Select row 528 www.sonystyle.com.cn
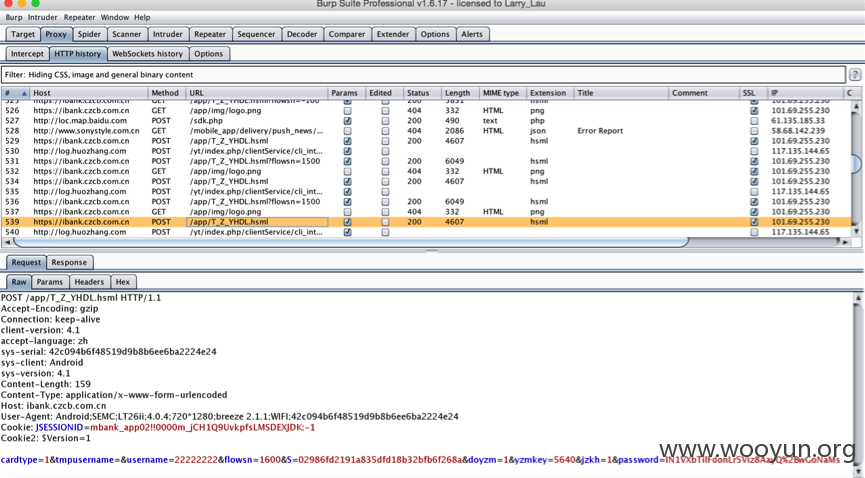The width and height of the screenshot is (865, 478). (x=426, y=131)
